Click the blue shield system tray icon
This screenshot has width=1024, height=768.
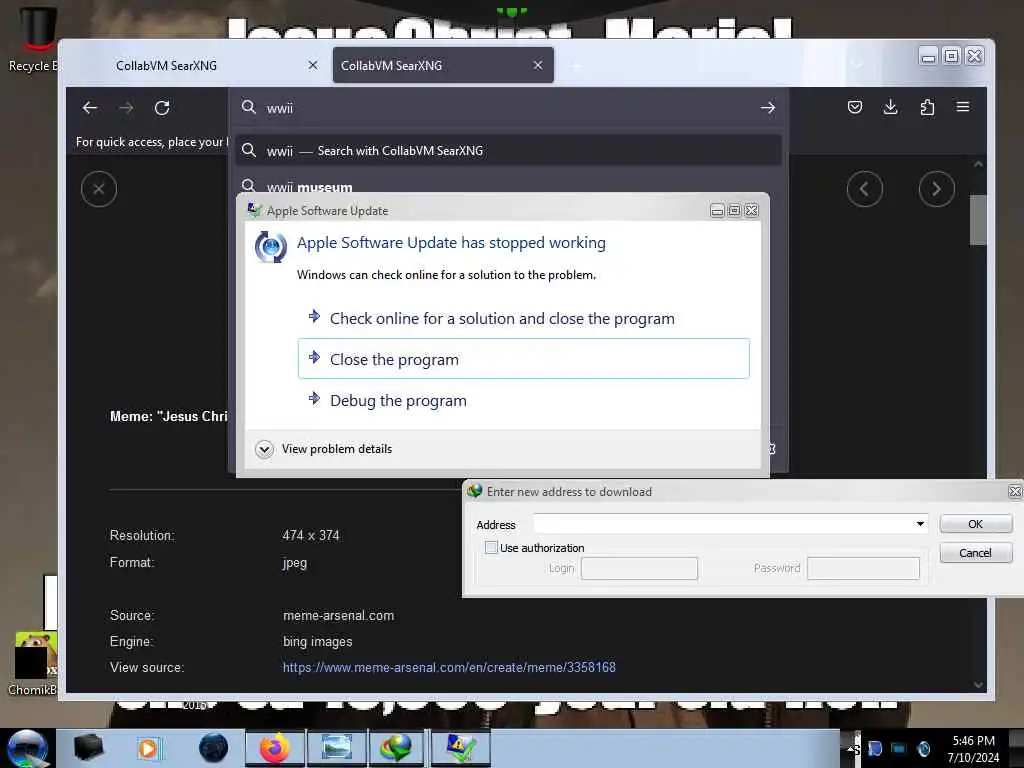pos(875,749)
